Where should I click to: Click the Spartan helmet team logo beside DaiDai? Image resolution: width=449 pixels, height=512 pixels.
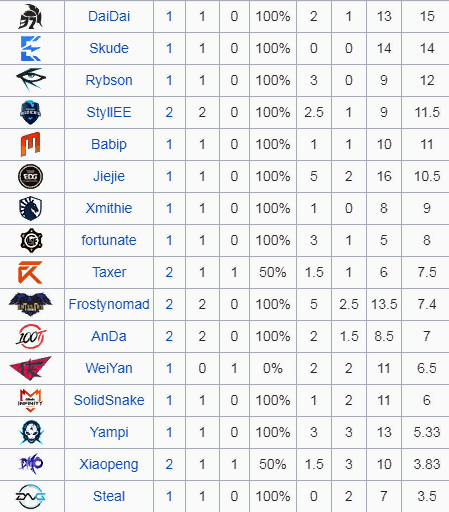[x=30, y=16]
